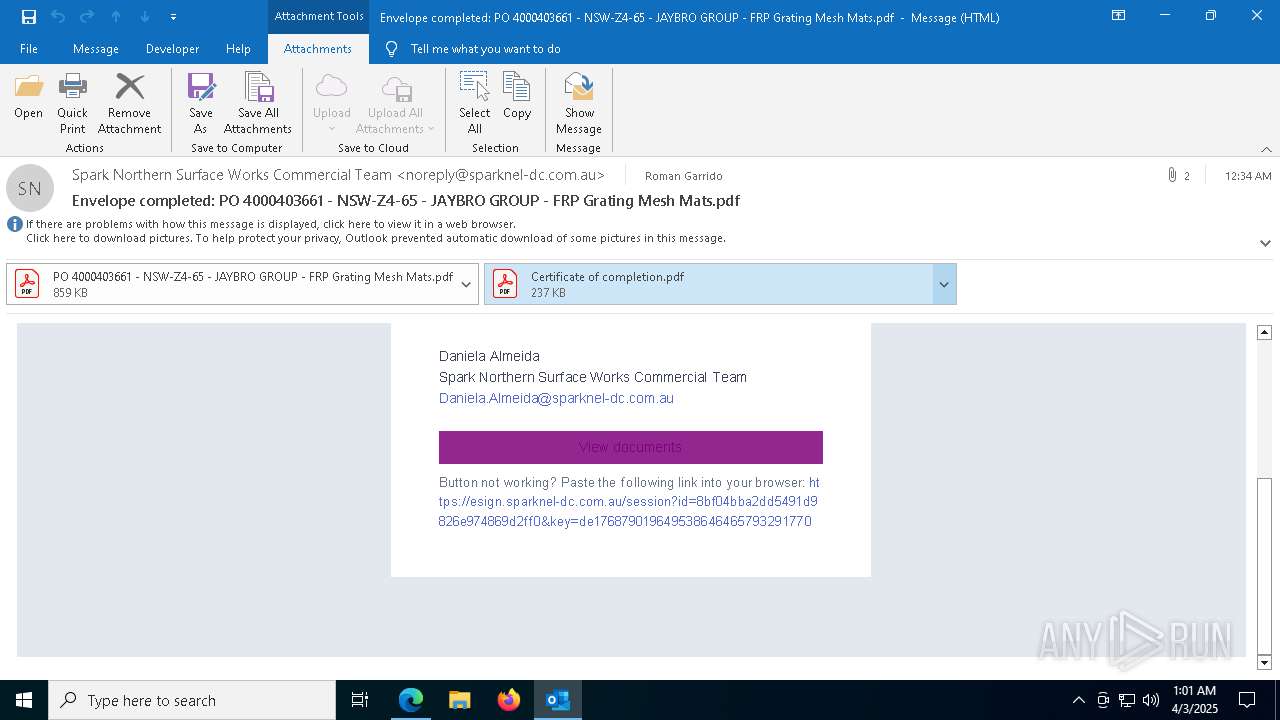Switch to the Developer tab

click(172, 49)
